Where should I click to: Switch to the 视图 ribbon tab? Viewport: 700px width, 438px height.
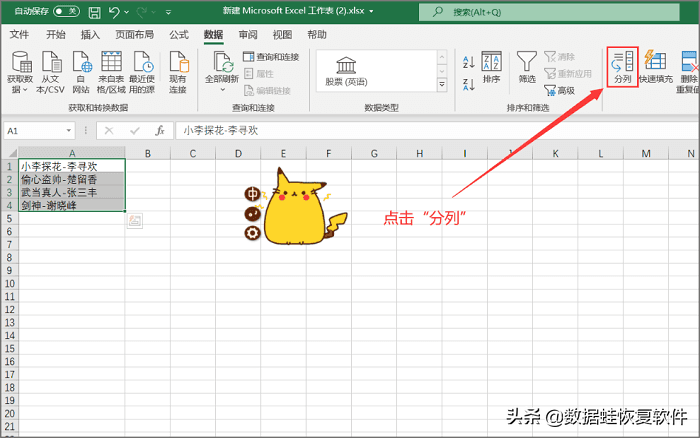click(x=282, y=34)
